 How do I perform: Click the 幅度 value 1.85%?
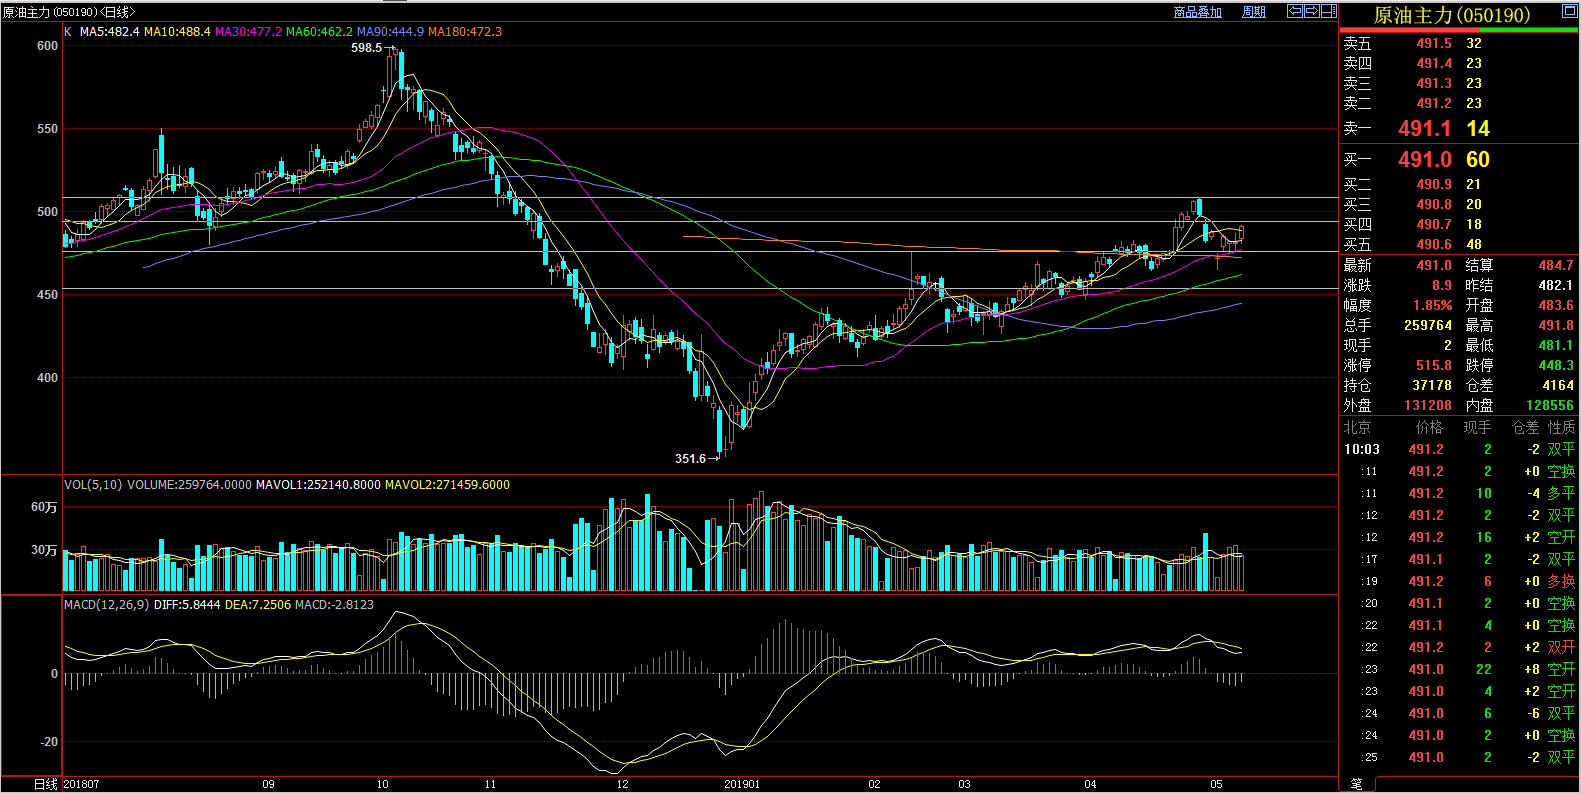point(1433,305)
